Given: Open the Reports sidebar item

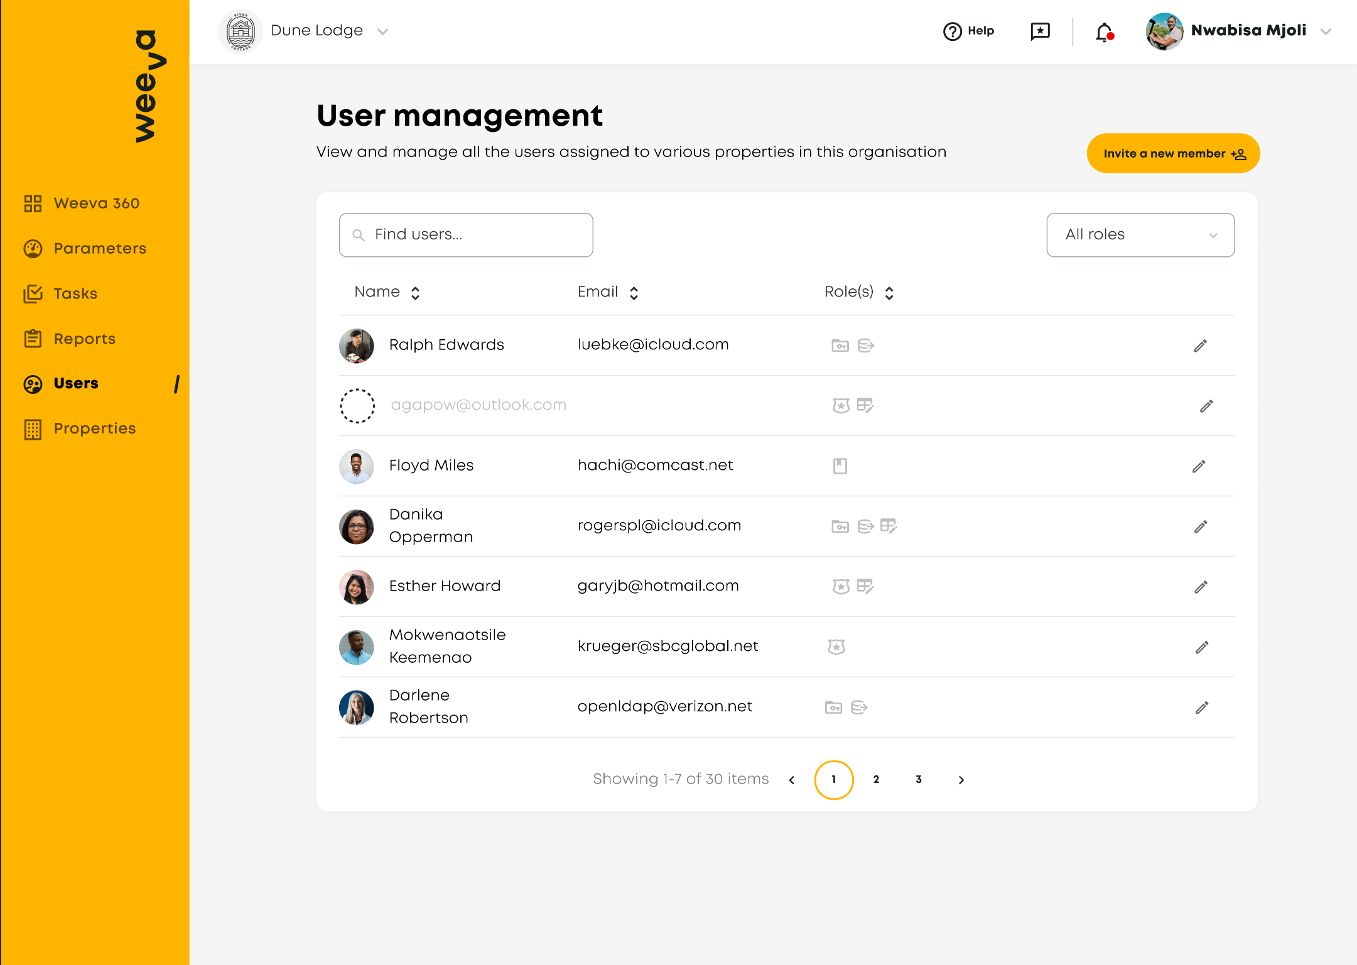Looking at the screenshot, I should tap(84, 339).
